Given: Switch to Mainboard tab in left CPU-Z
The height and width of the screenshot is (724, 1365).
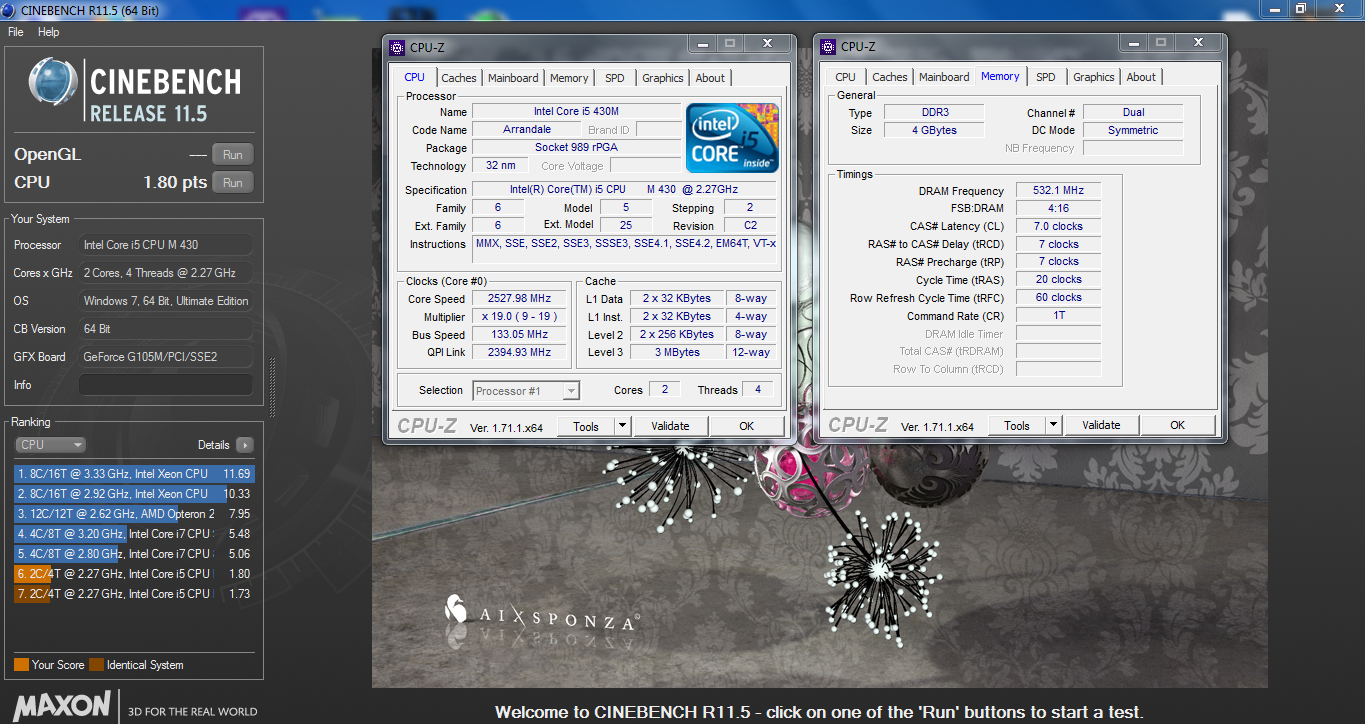Looking at the screenshot, I should pos(513,78).
